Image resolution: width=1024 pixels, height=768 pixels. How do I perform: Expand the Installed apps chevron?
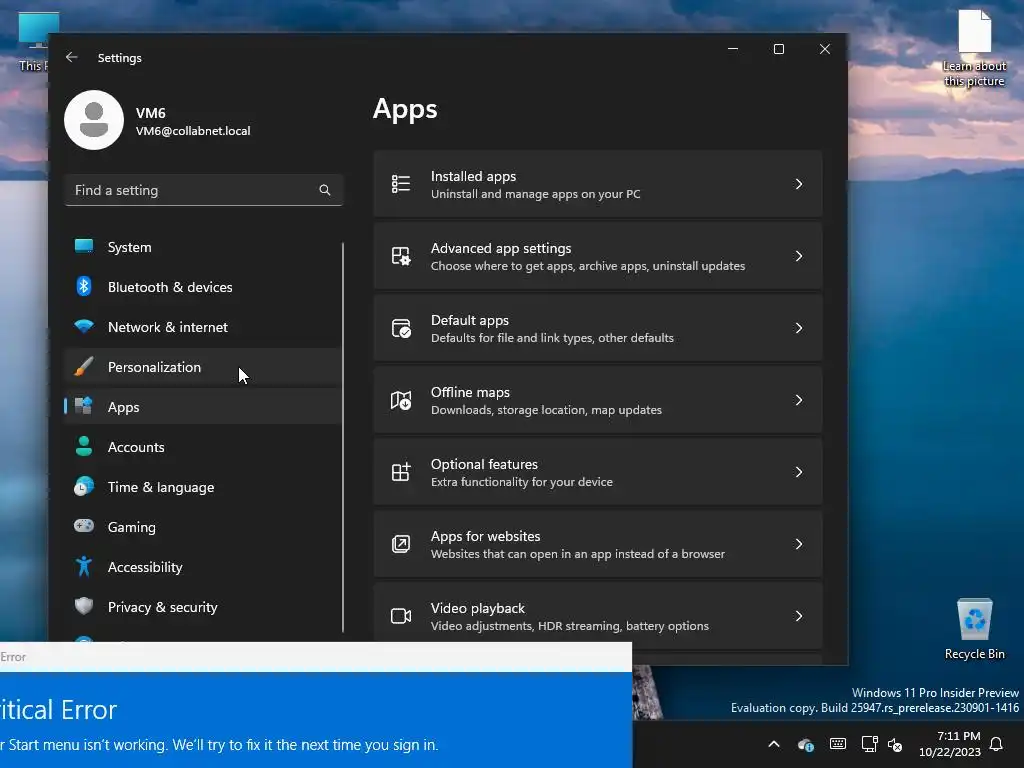click(799, 184)
